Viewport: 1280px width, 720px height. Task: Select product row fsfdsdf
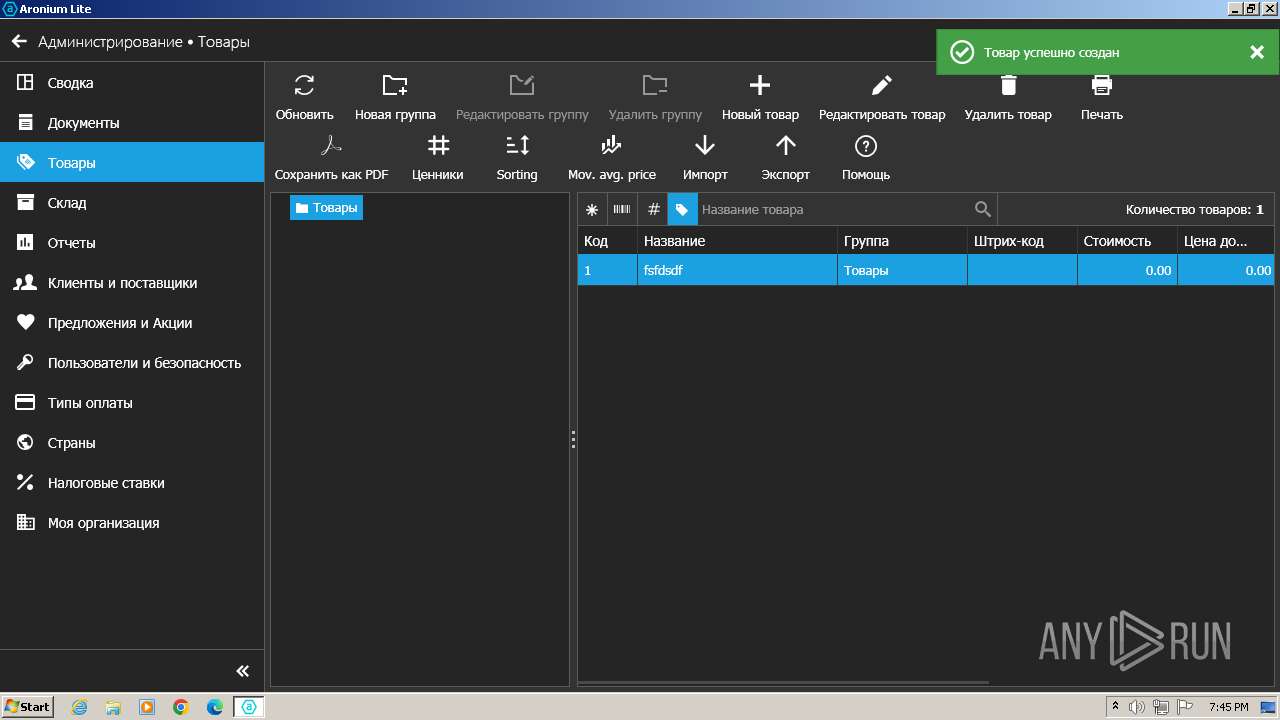point(926,270)
